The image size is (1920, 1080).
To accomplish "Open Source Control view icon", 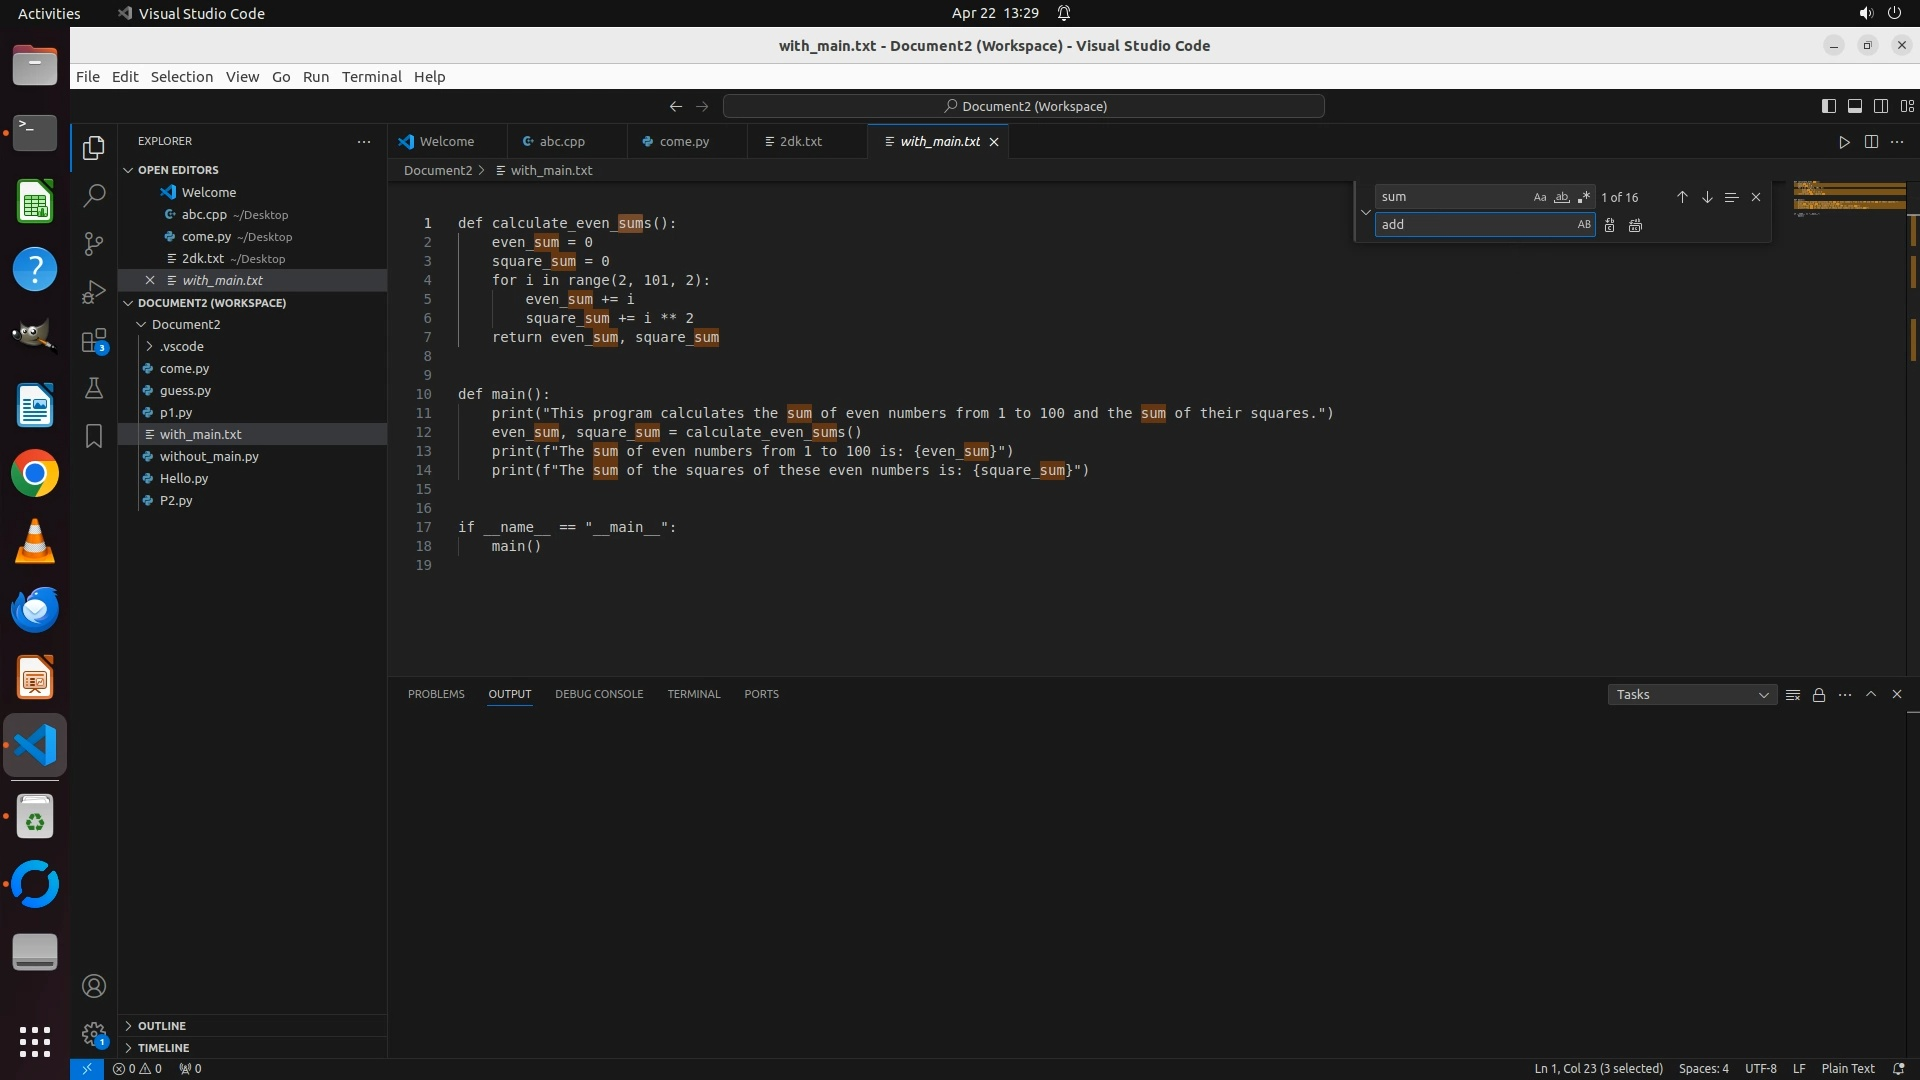I will click(x=94, y=244).
